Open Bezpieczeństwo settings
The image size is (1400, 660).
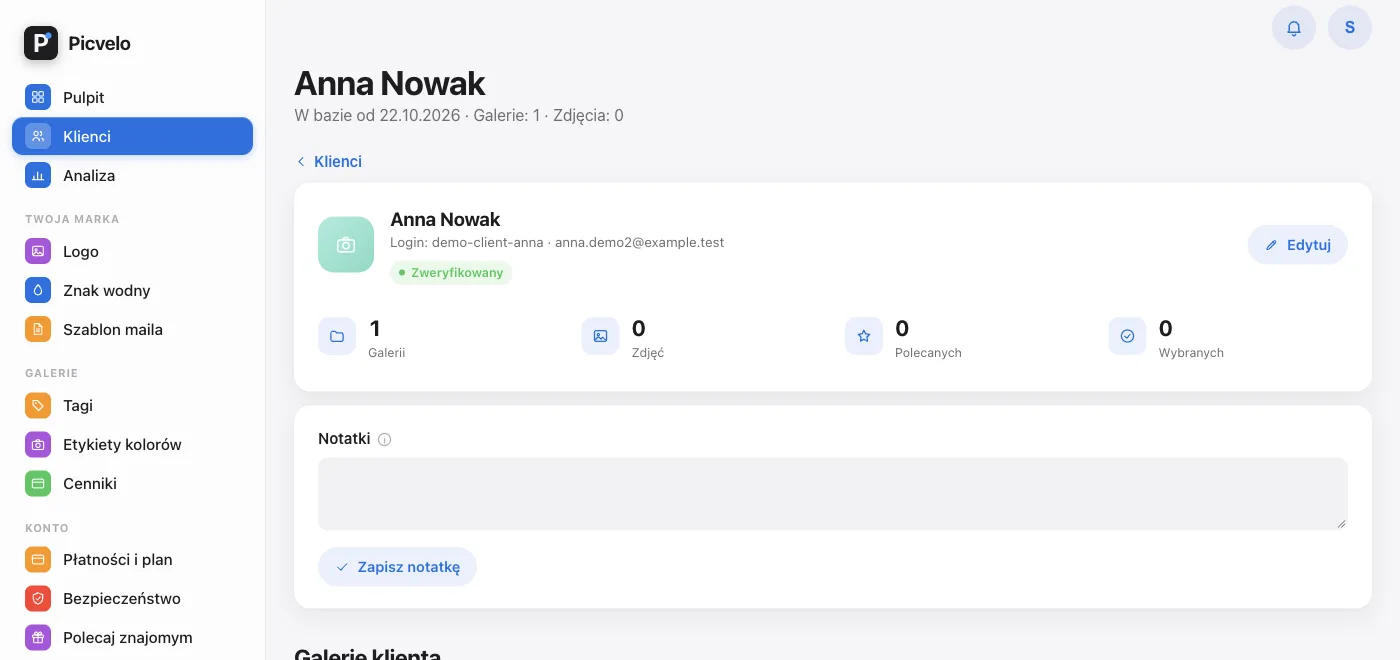click(x=132, y=598)
